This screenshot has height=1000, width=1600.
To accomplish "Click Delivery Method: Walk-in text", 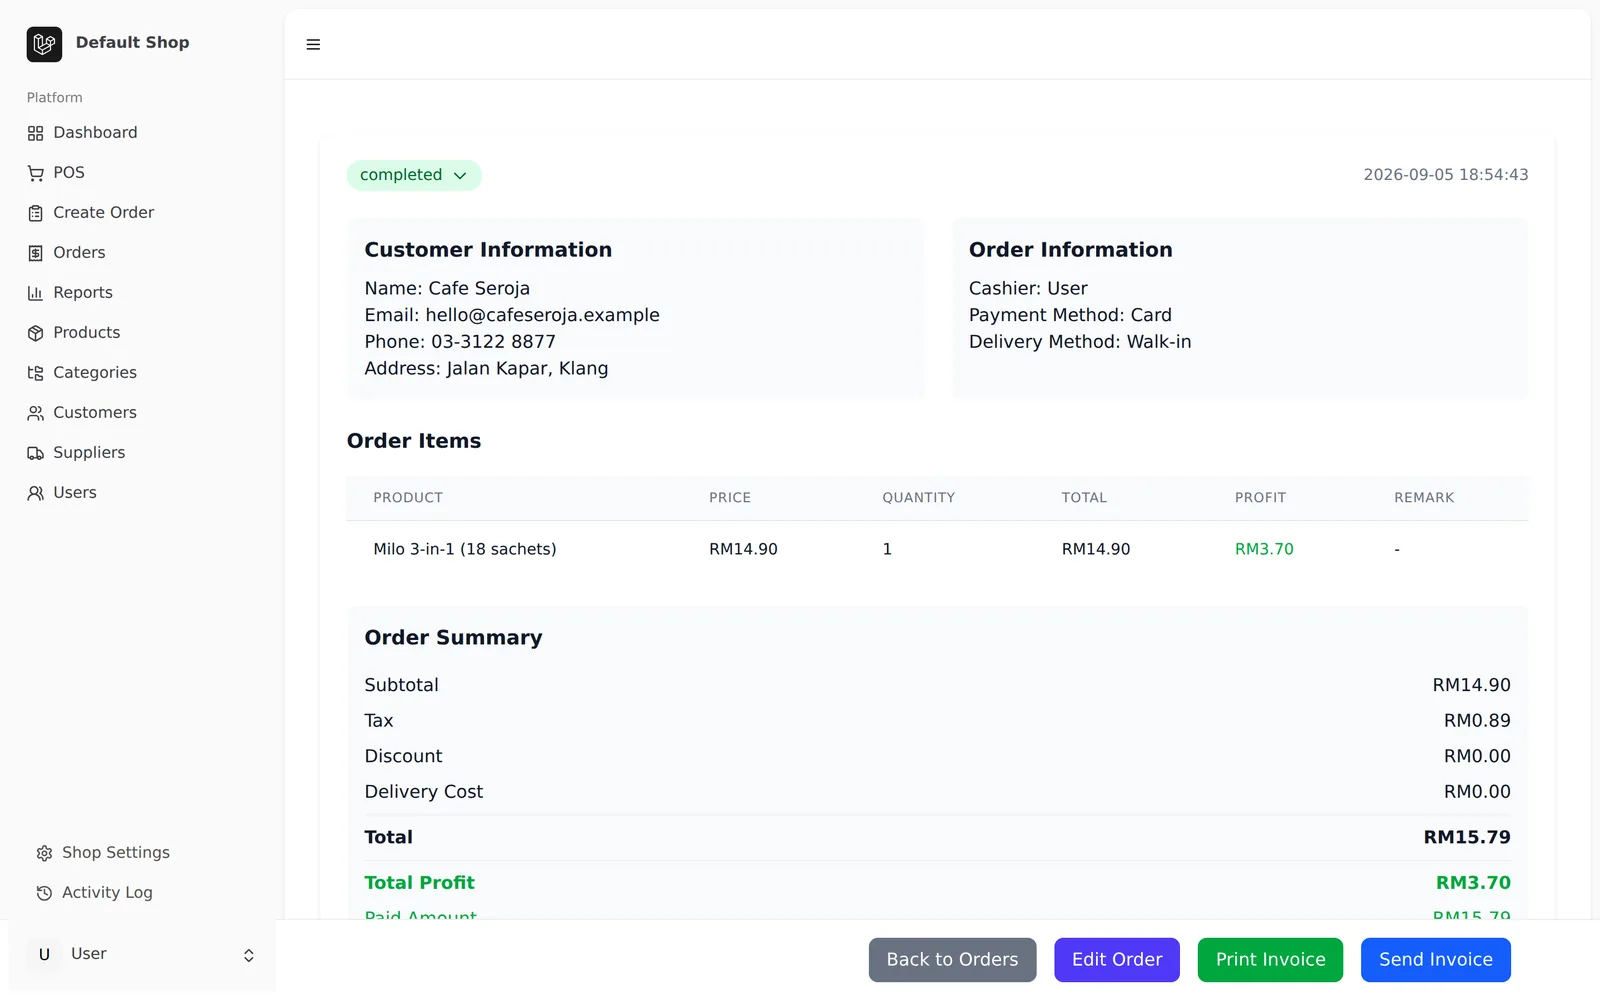I will [1080, 342].
